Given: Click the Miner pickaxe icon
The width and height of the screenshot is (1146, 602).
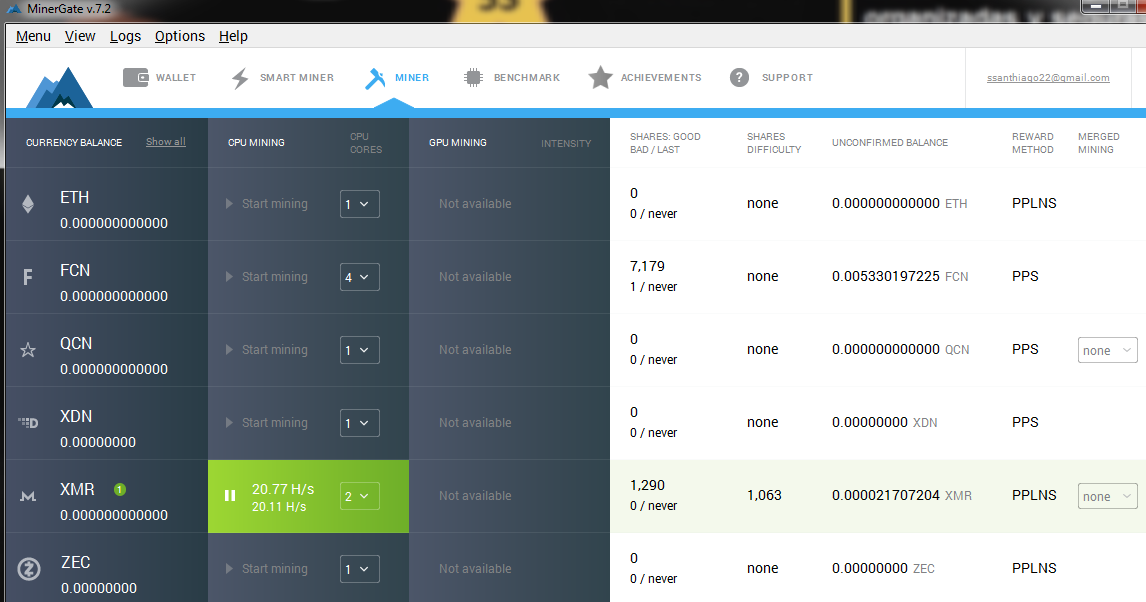Looking at the screenshot, I should [x=375, y=78].
